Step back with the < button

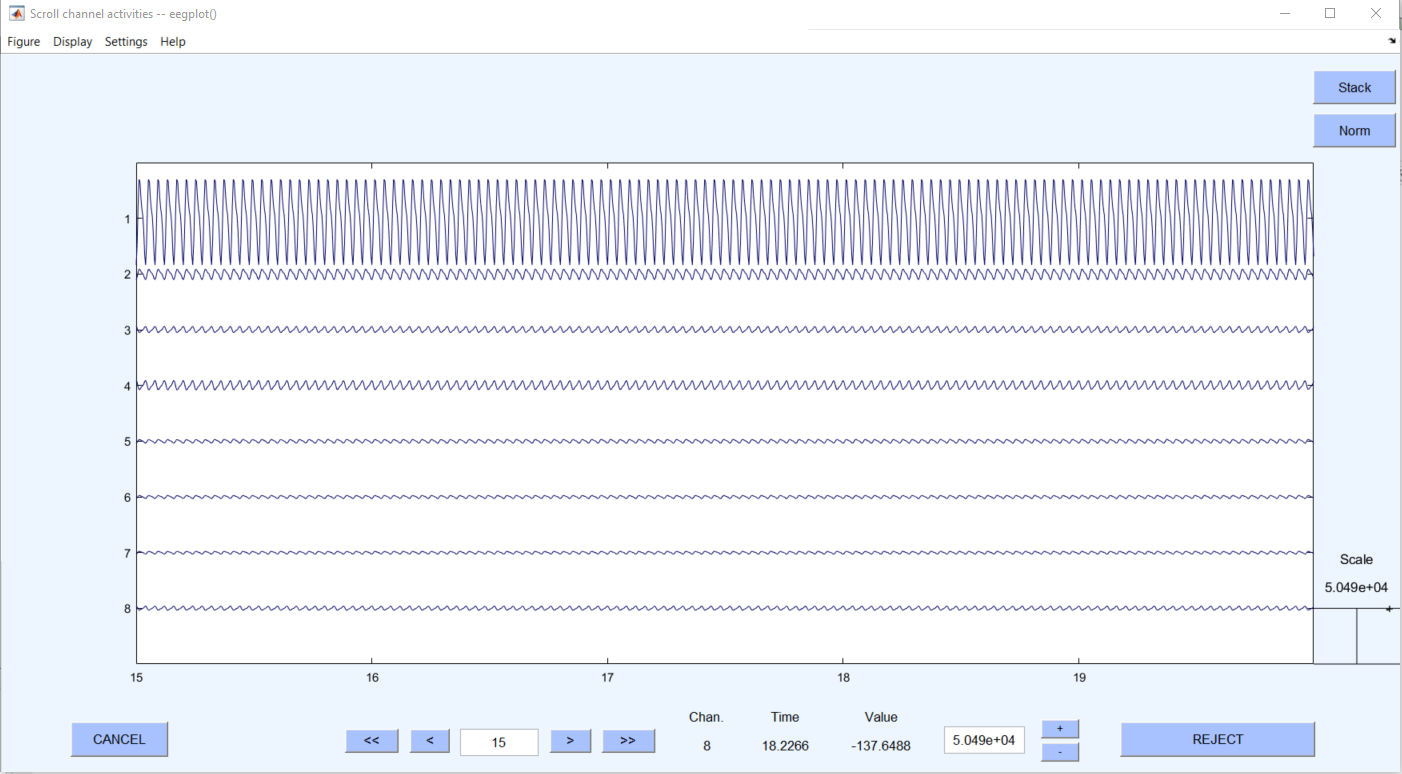coord(430,741)
